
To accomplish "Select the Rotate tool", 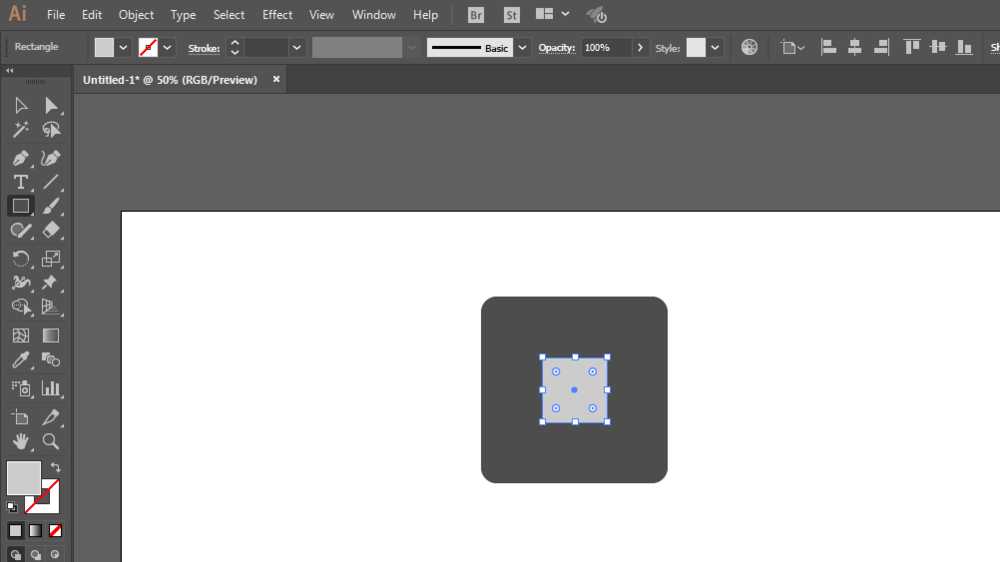I will pos(20,258).
